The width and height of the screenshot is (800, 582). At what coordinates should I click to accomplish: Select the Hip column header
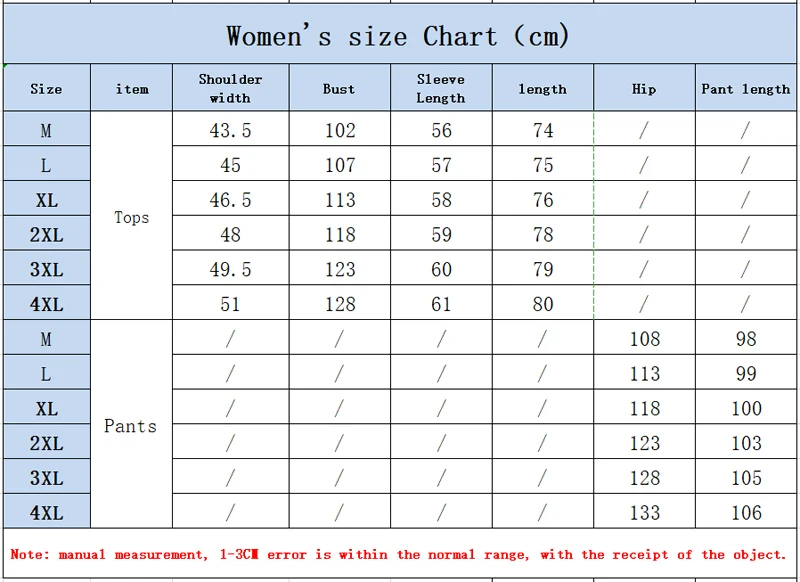tap(644, 88)
